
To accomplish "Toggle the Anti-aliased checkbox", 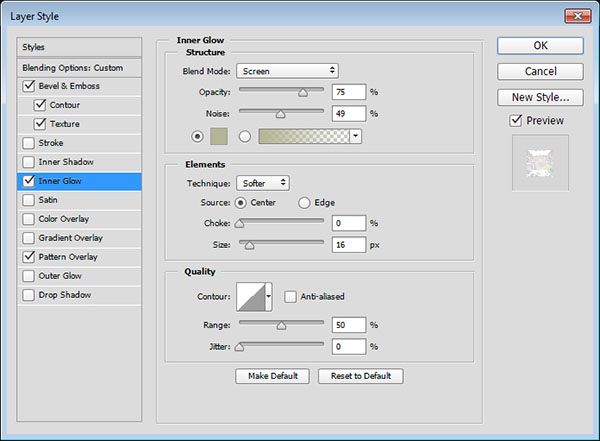I will 290,297.
